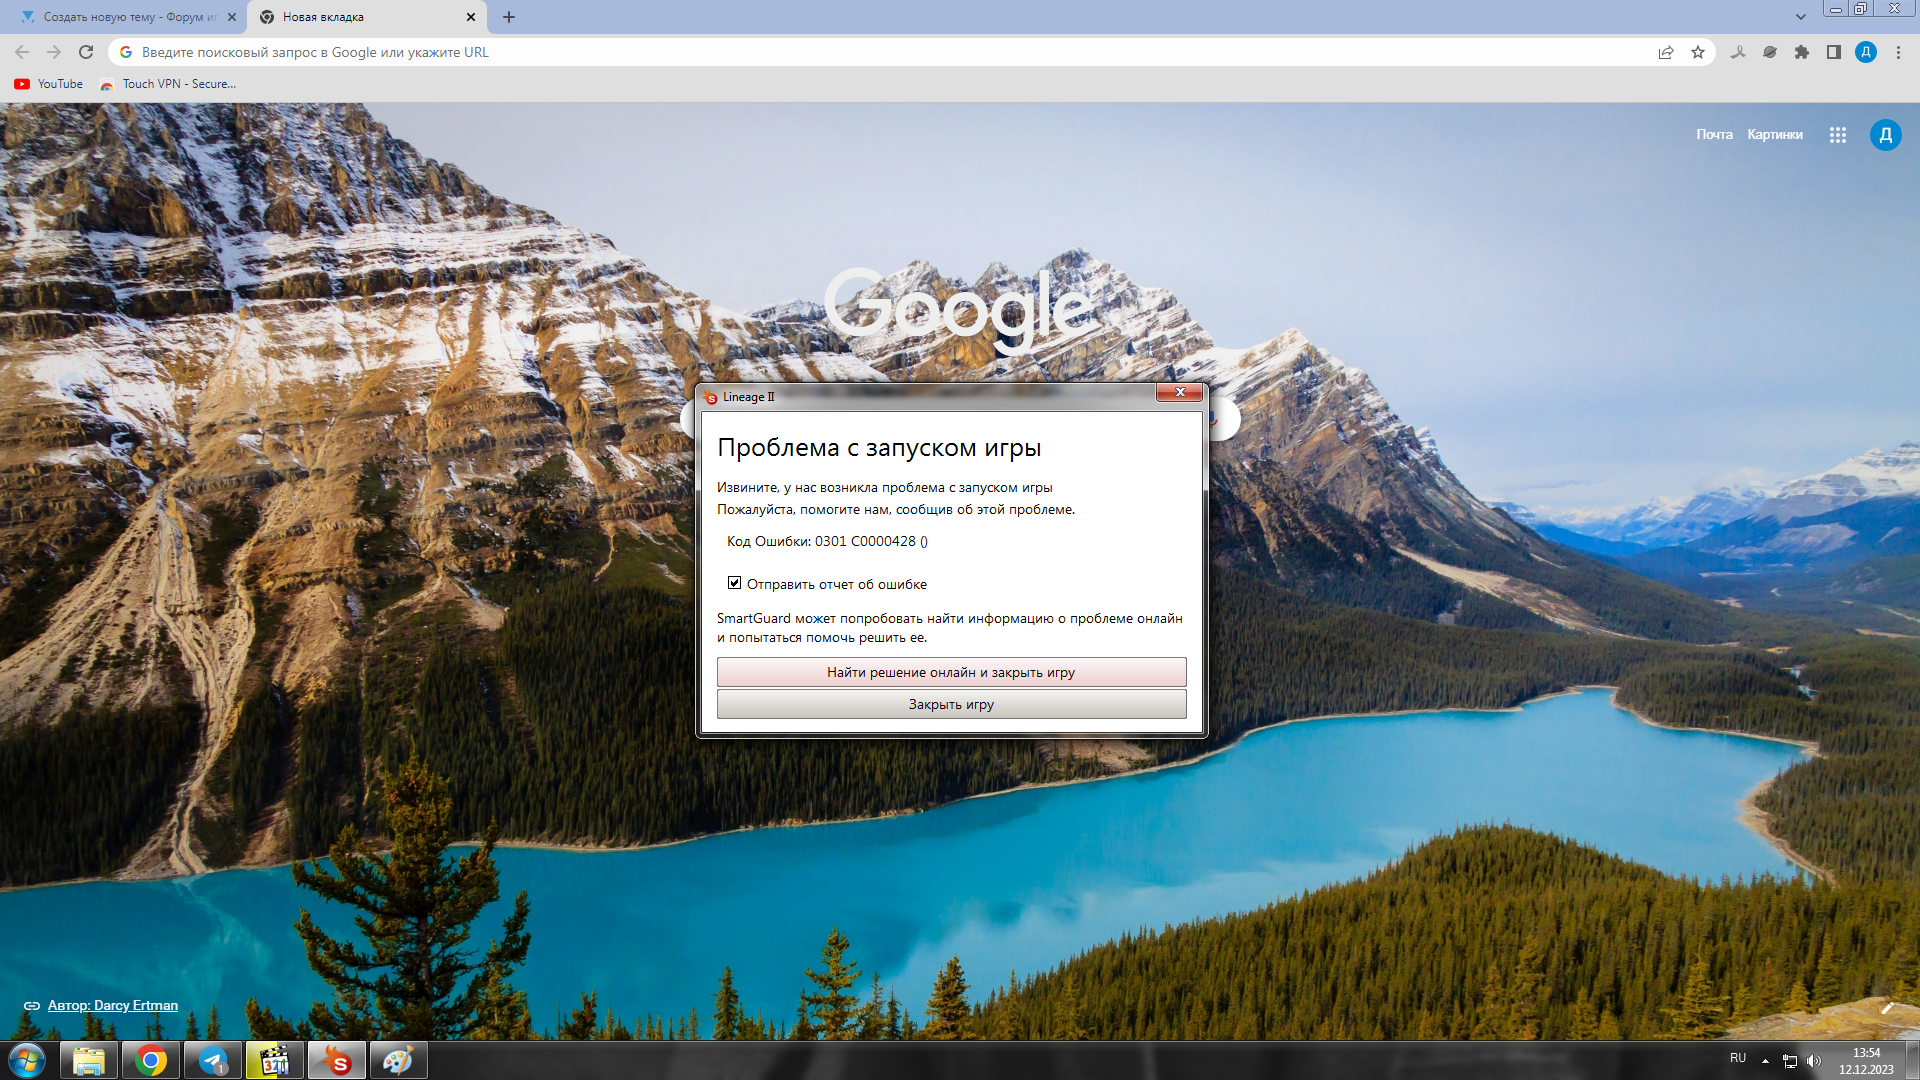Open the 'Картинки' link

[x=1775, y=135]
